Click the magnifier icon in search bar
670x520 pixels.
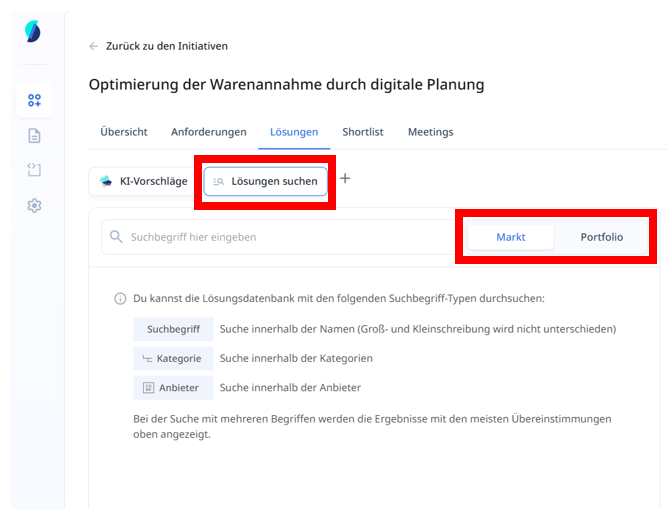(117, 237)
